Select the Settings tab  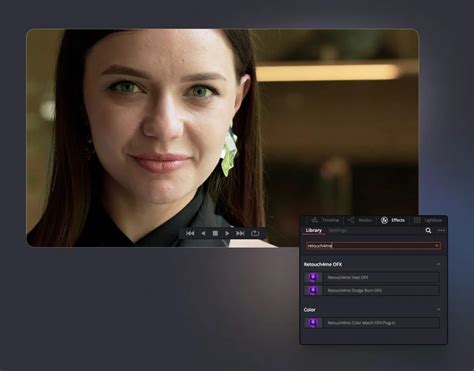(338, 230)
